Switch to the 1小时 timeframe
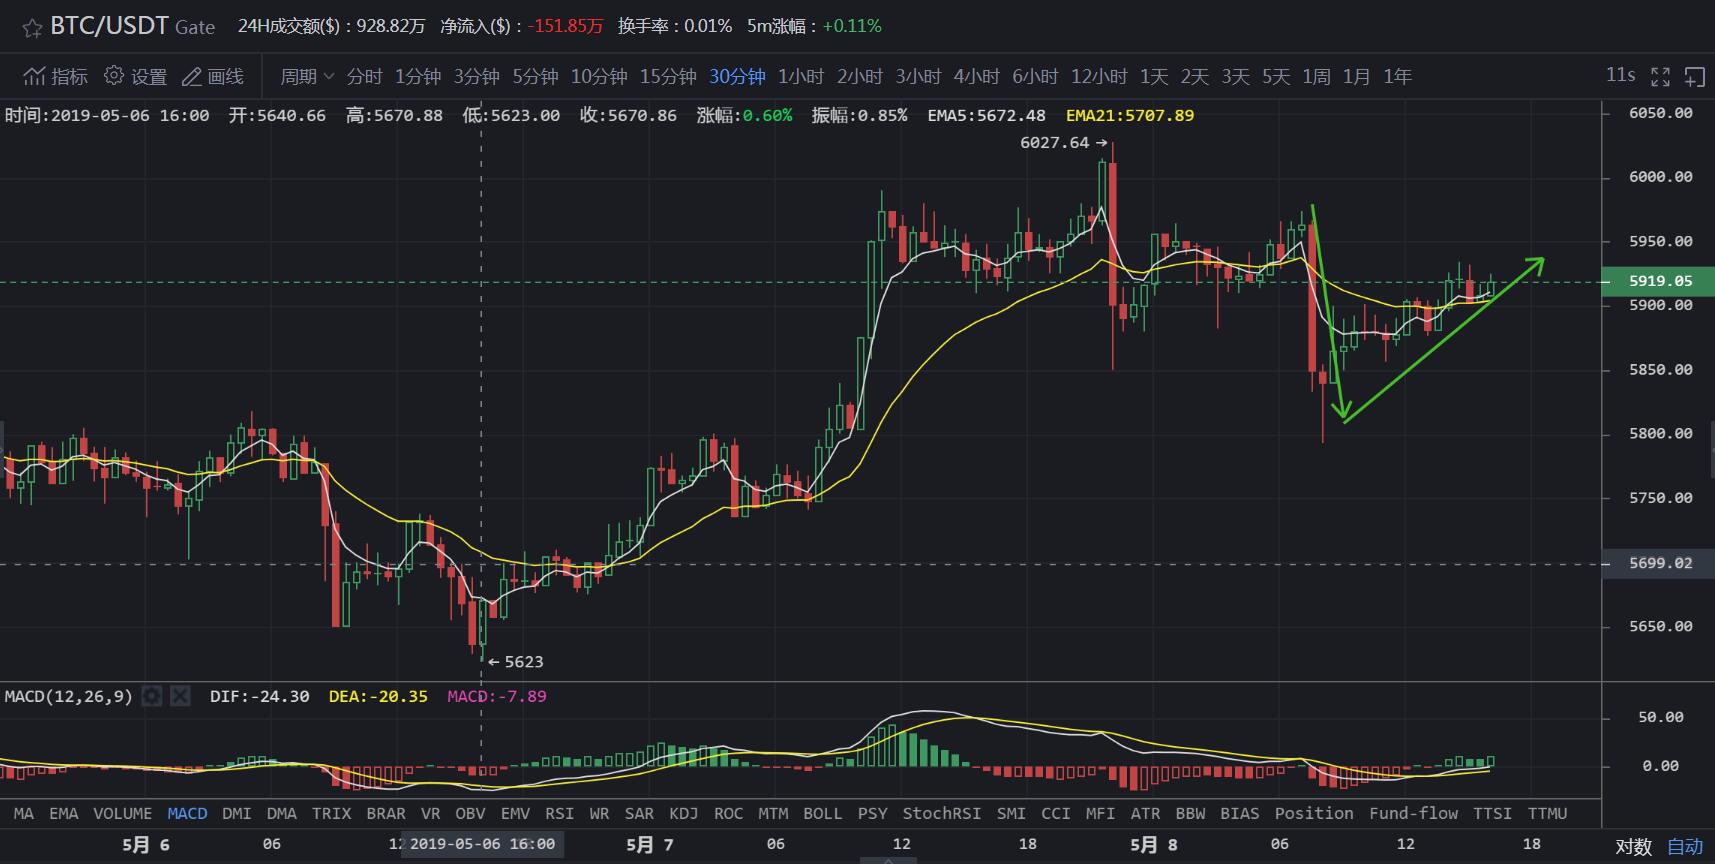1715x864 pixels. [800, 76]
